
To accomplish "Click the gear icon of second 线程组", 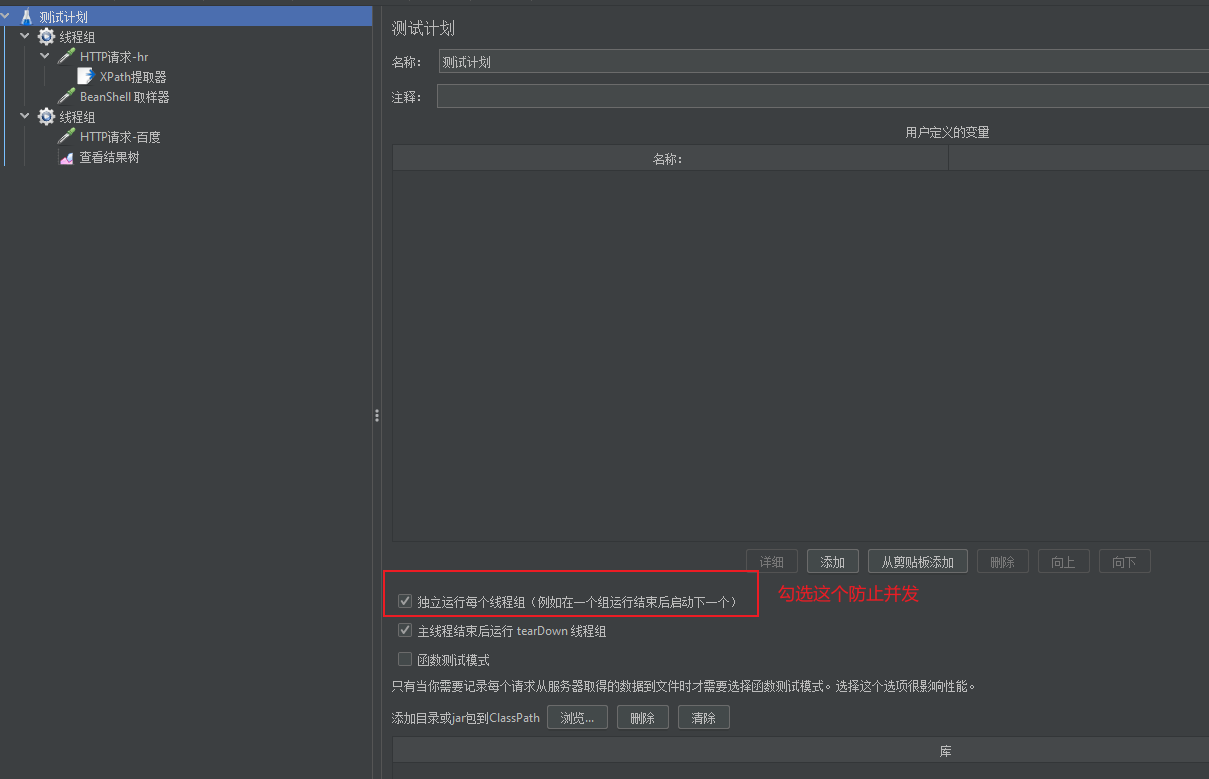I will (x=46, y=117).
